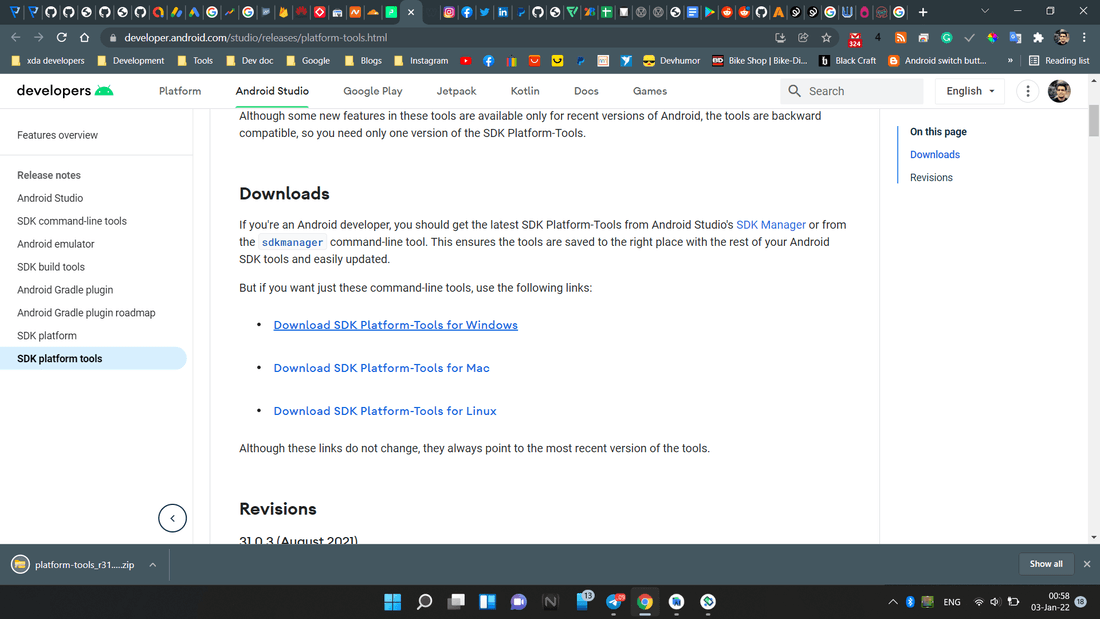
Task: Open the developer account avatar on page
Action: [x=1059, y=91]
